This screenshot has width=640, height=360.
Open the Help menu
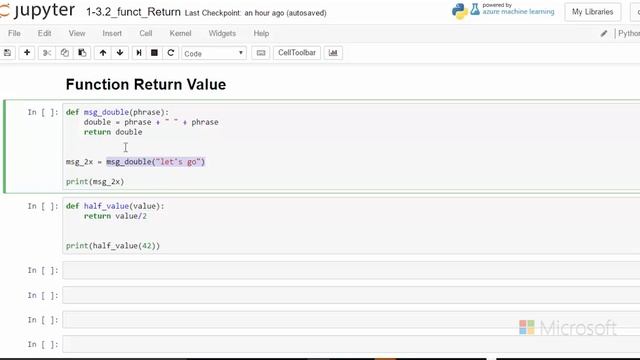coord(261,33)
